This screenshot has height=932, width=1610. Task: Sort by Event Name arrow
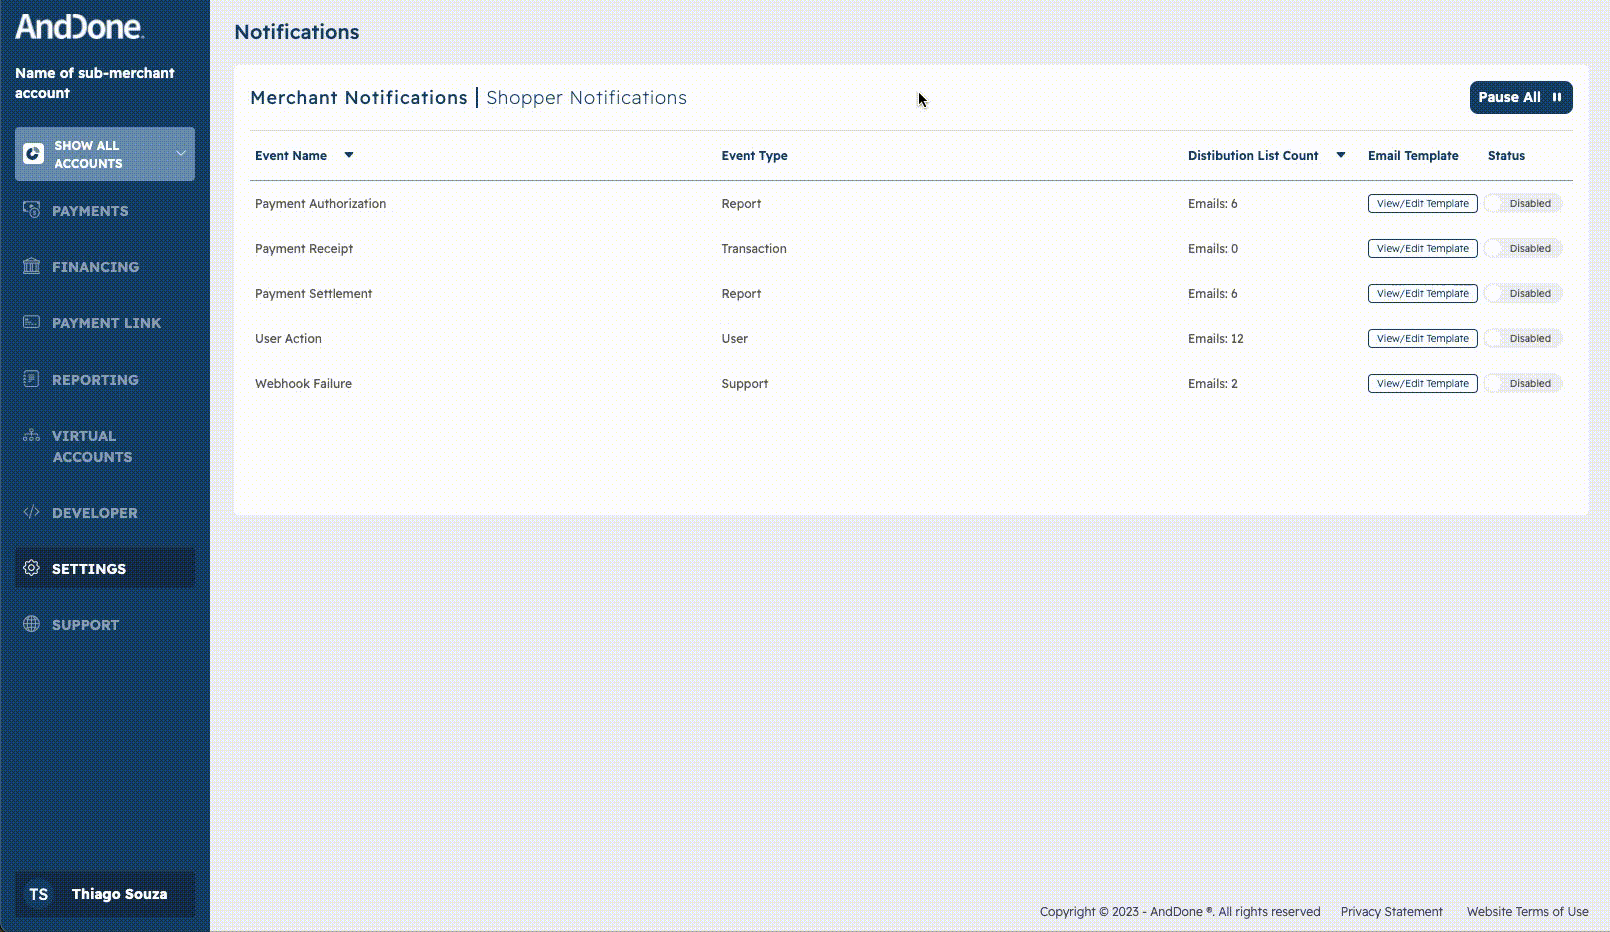[349, 155]
